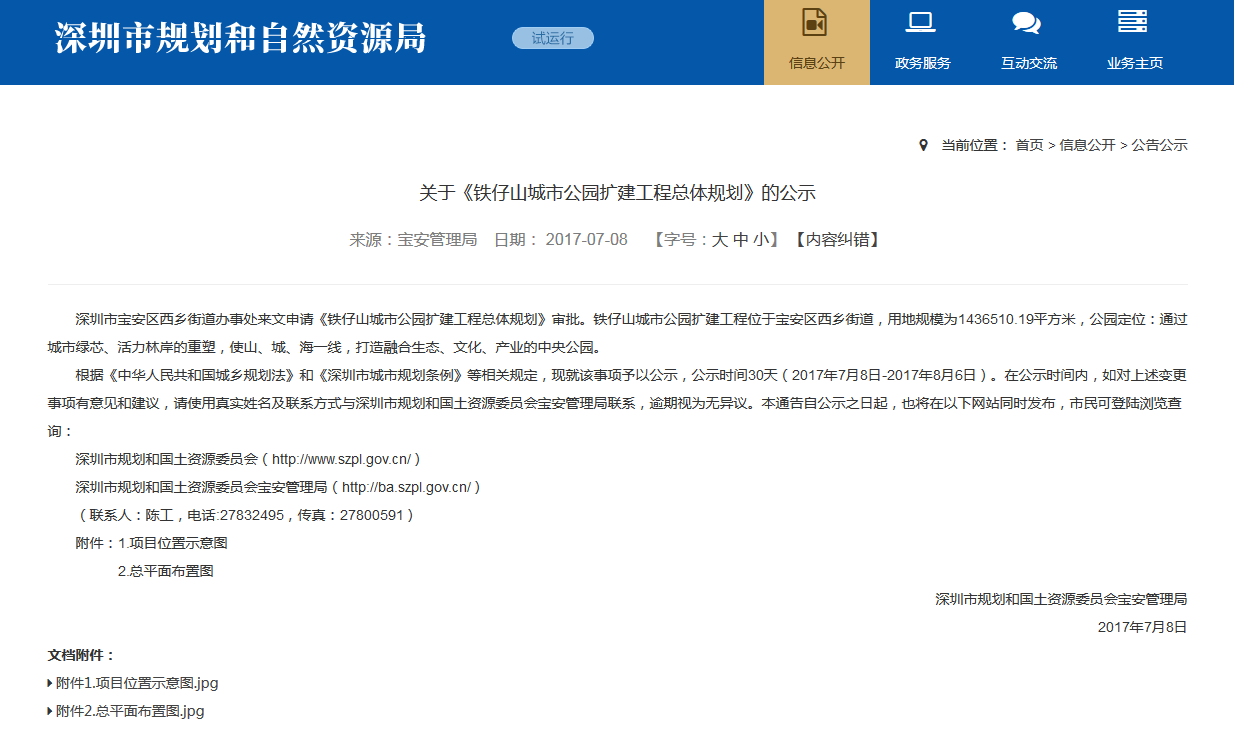
Task: Go to the 政务服务 tab label
Action: pyautogui.click(x=922, y=63)
